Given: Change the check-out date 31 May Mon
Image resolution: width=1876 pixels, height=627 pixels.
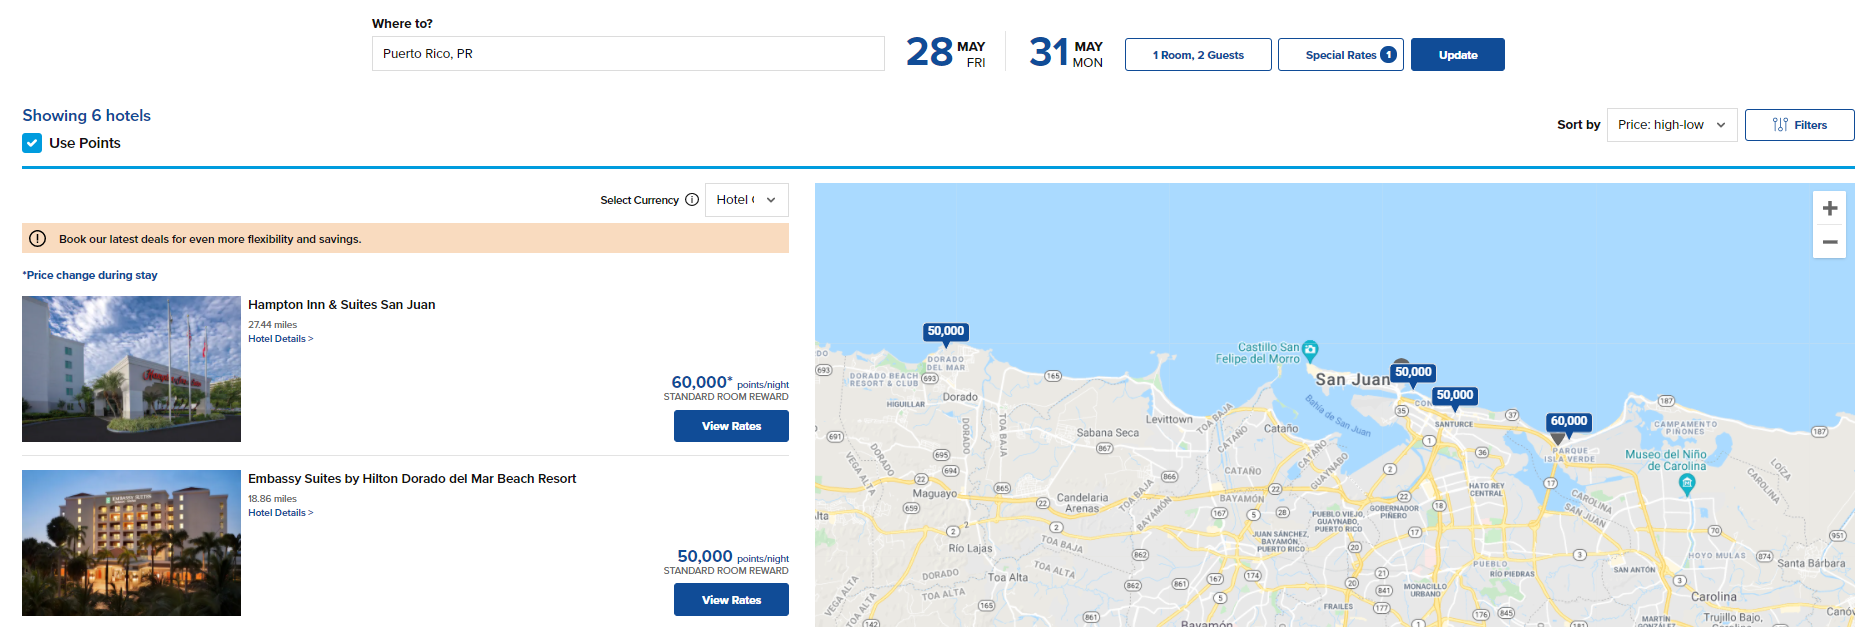Looking at the screenshot, I should coord(1066,53).
